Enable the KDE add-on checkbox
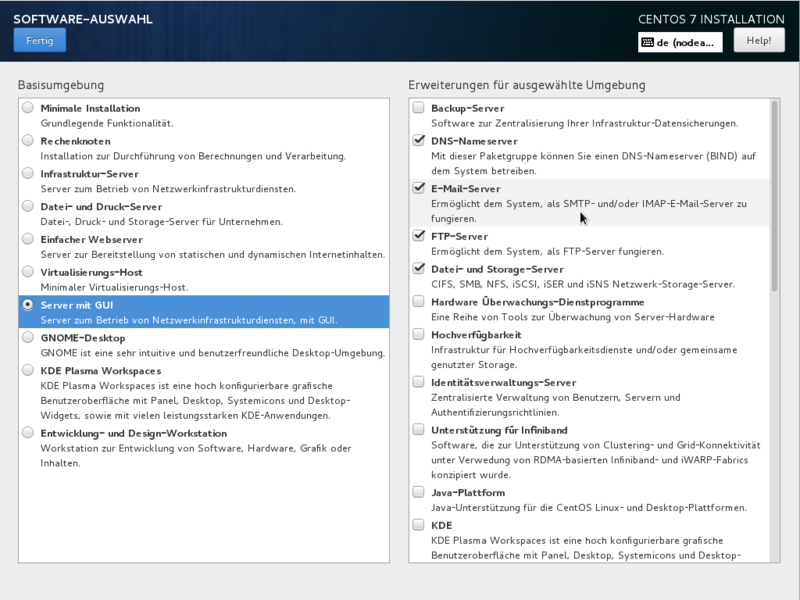This screenshot has width=800, height=600. tap(418, 525)
